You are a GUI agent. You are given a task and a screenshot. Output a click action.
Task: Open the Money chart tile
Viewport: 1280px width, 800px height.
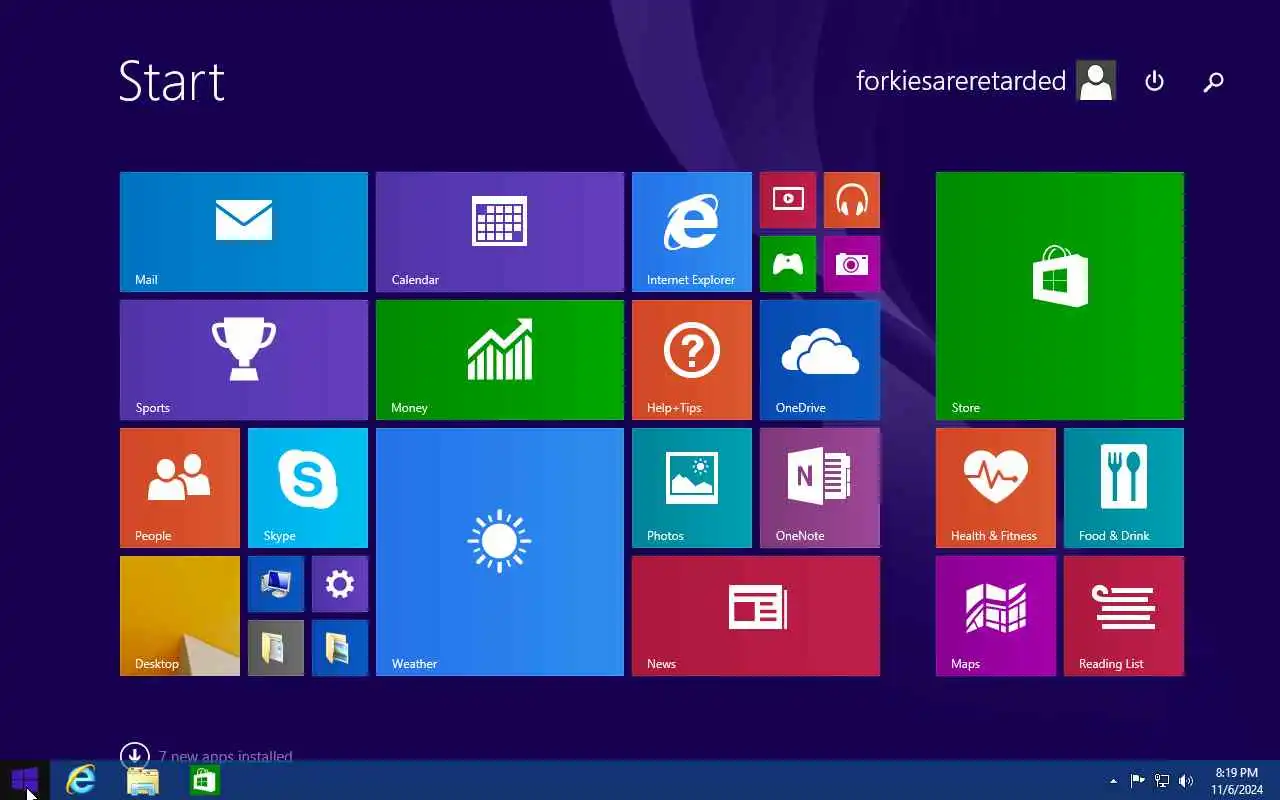click(x=500, y=360)
